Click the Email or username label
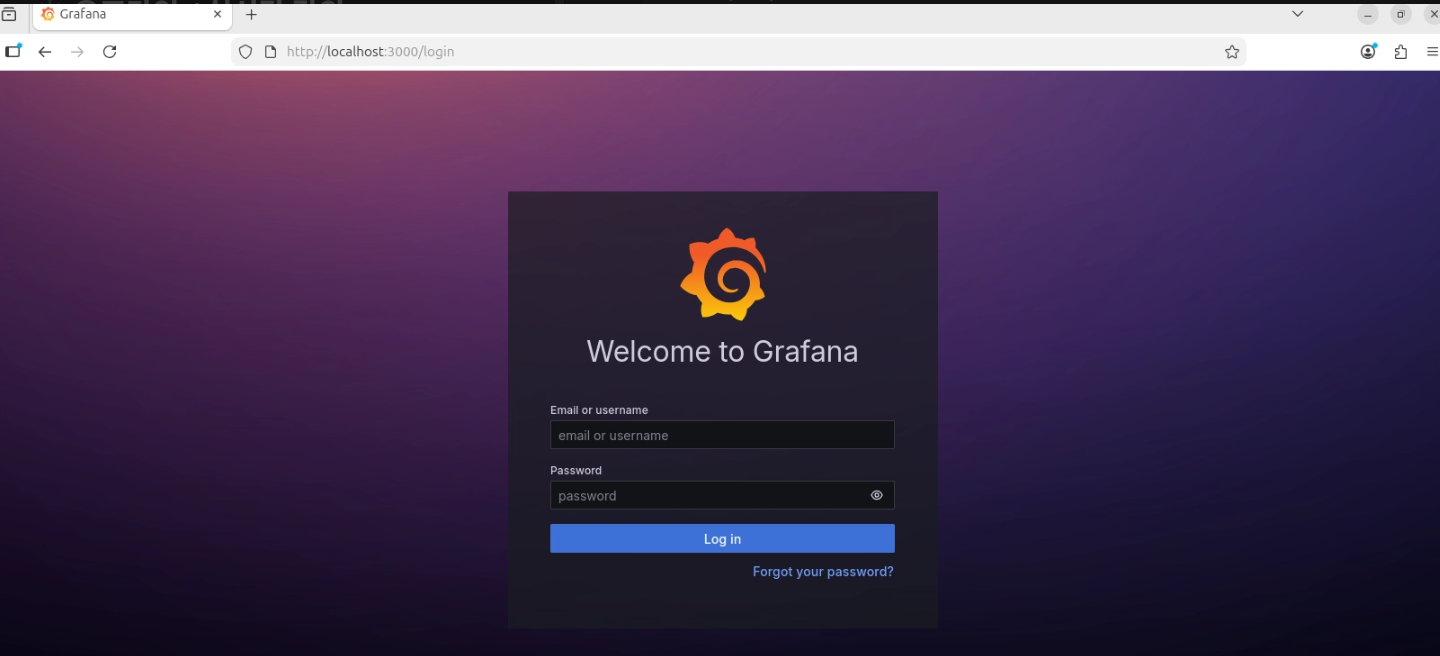This screenshot has height=656, width=1440. tap(599, 410)
